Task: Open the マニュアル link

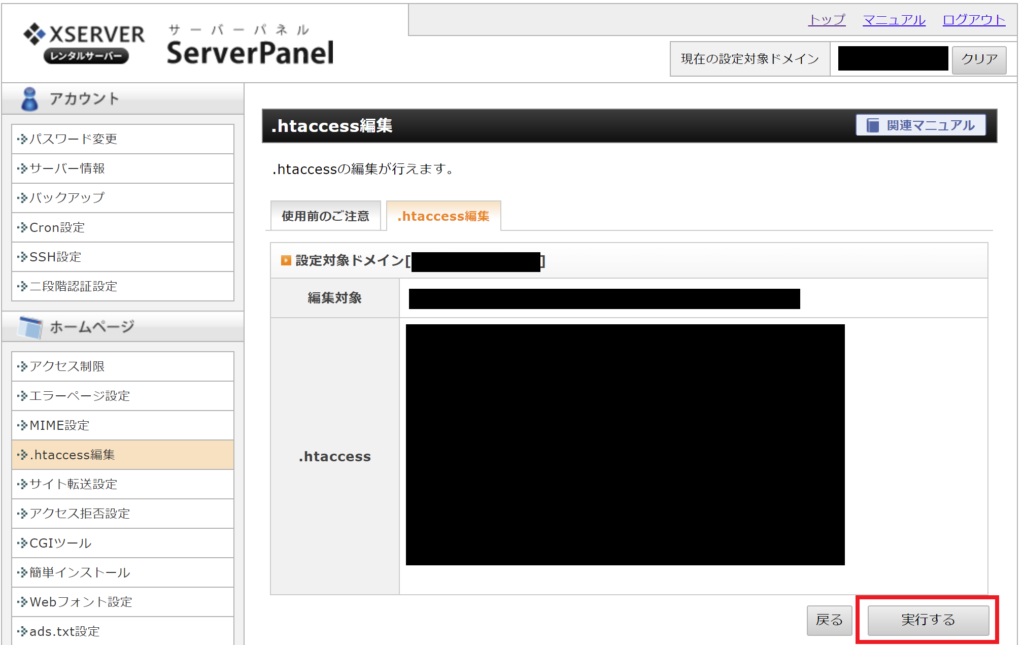Action: click(894, 20)
